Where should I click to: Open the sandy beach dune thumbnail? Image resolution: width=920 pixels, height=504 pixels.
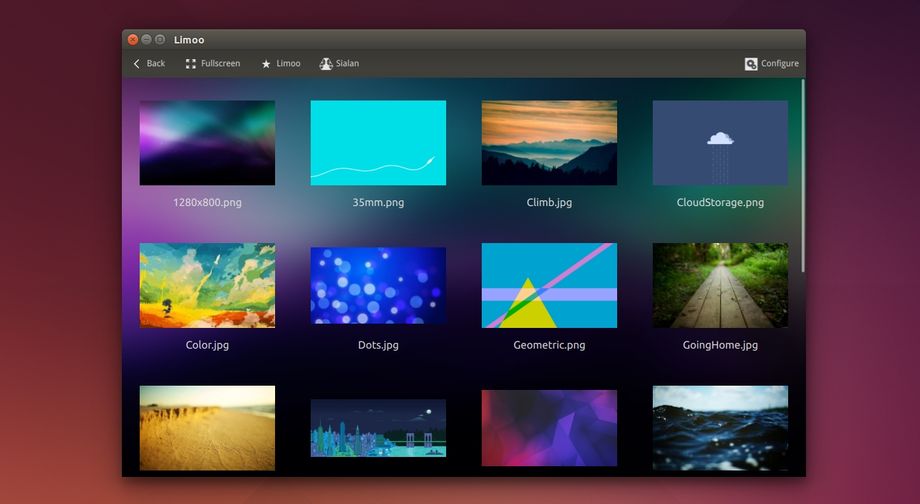tap(207, 428)
